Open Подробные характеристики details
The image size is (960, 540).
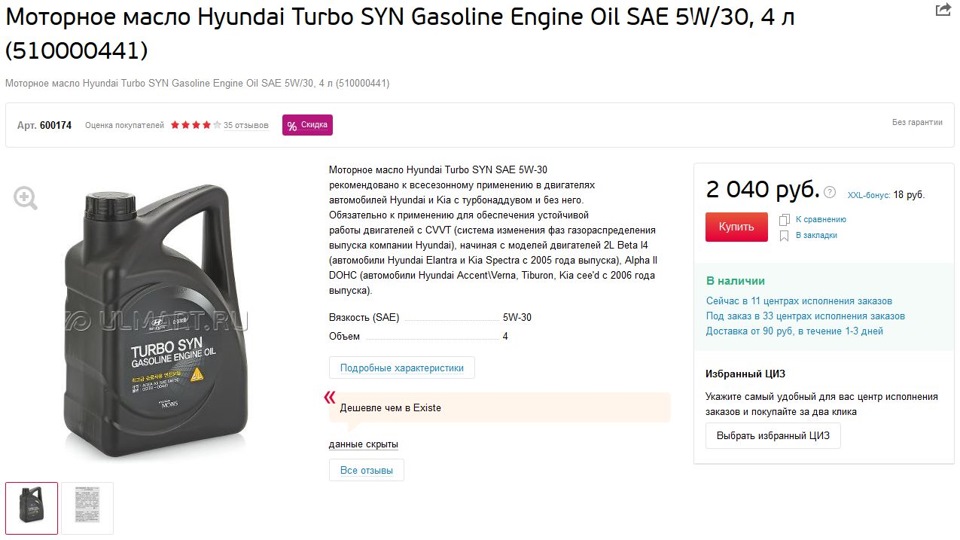coord(402,368)
